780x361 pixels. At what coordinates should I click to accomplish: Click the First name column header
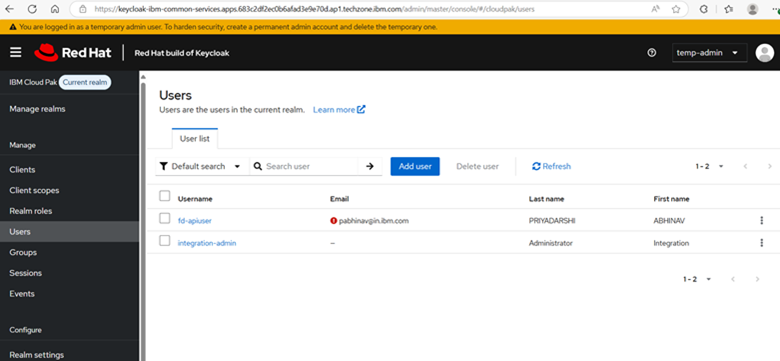[x=671, y=199]
